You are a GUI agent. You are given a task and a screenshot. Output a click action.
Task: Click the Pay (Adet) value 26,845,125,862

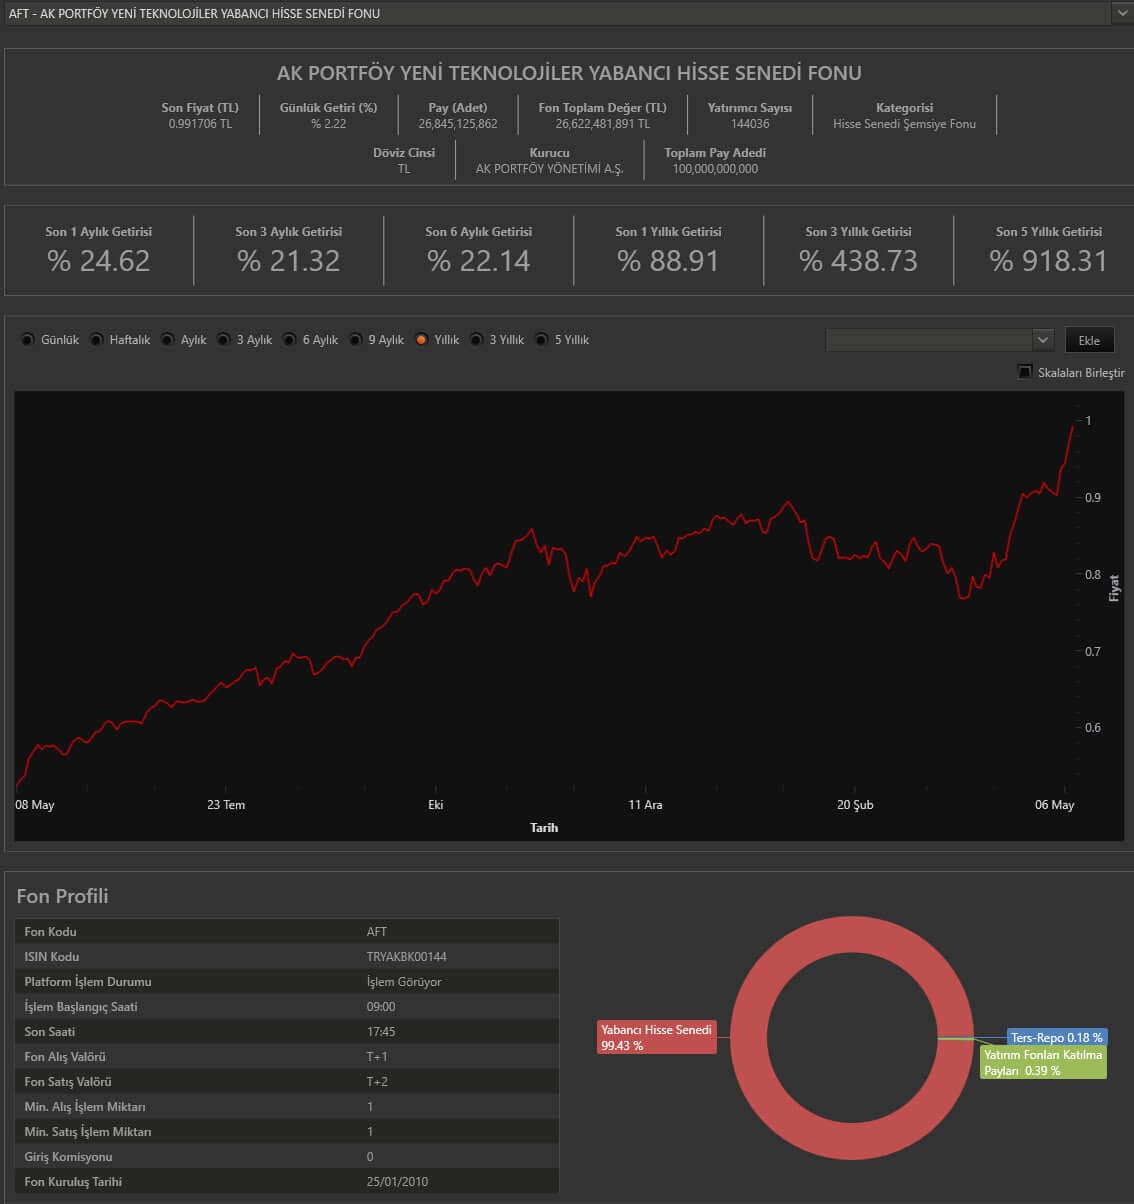458,124
